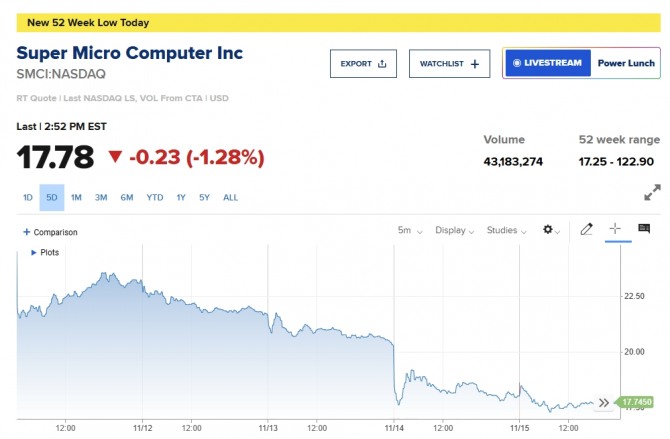Open the Display dropdown
The height and width of the screenshot is (439, 670).
(455, 230)
